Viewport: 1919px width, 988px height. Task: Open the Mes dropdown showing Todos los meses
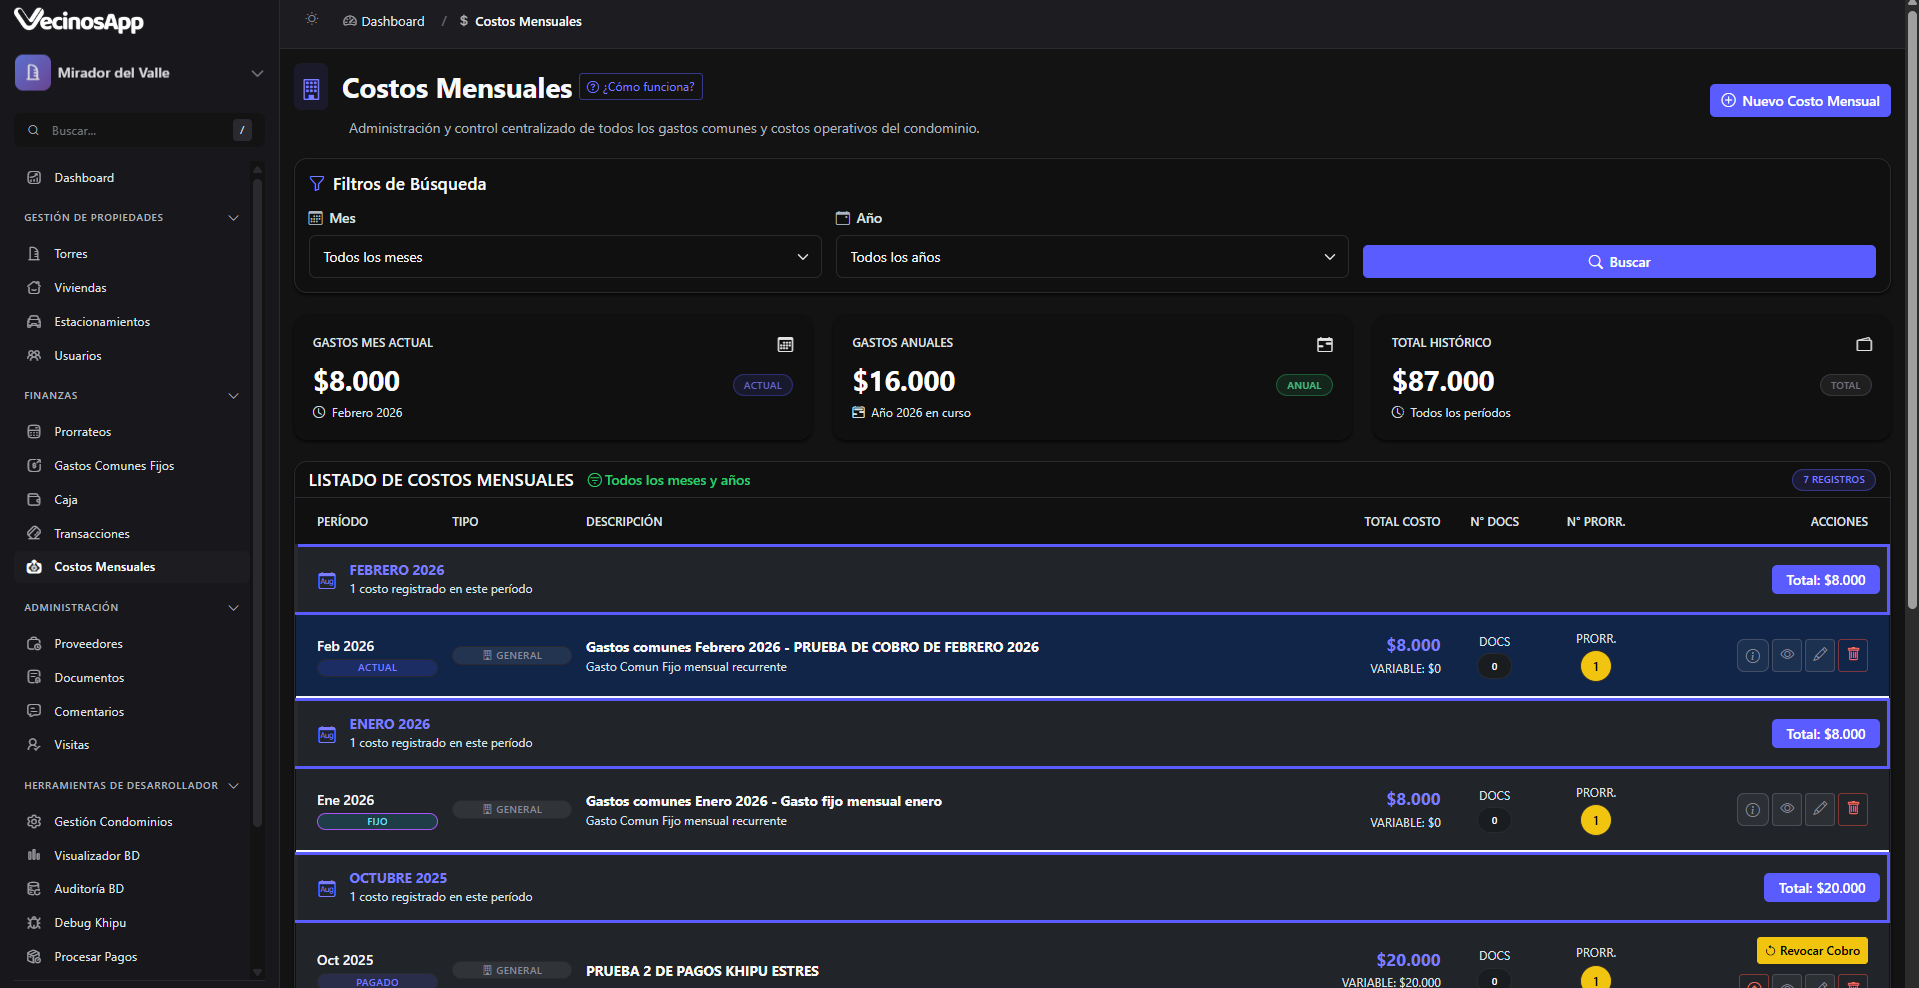[564, 257]
